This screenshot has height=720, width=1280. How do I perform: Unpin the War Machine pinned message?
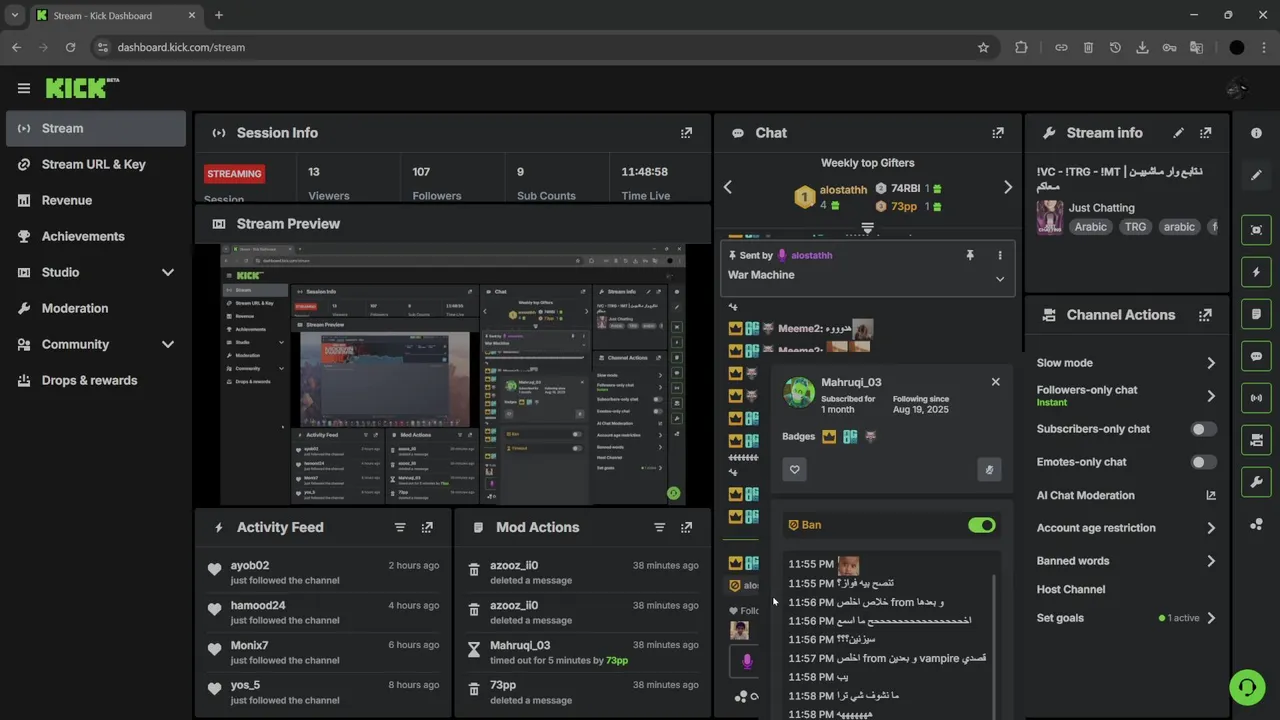click(969, 256)
